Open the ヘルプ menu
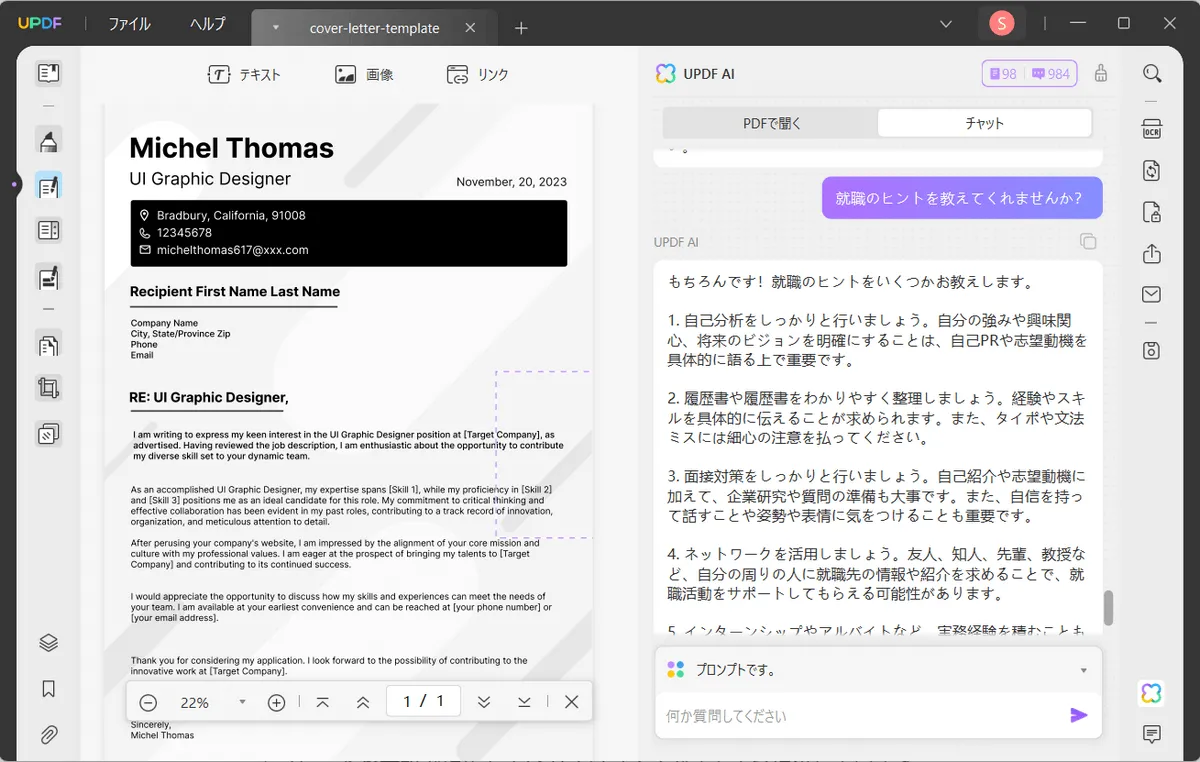This screenshot has width=1200, height=762. click(x=208, y=24)
